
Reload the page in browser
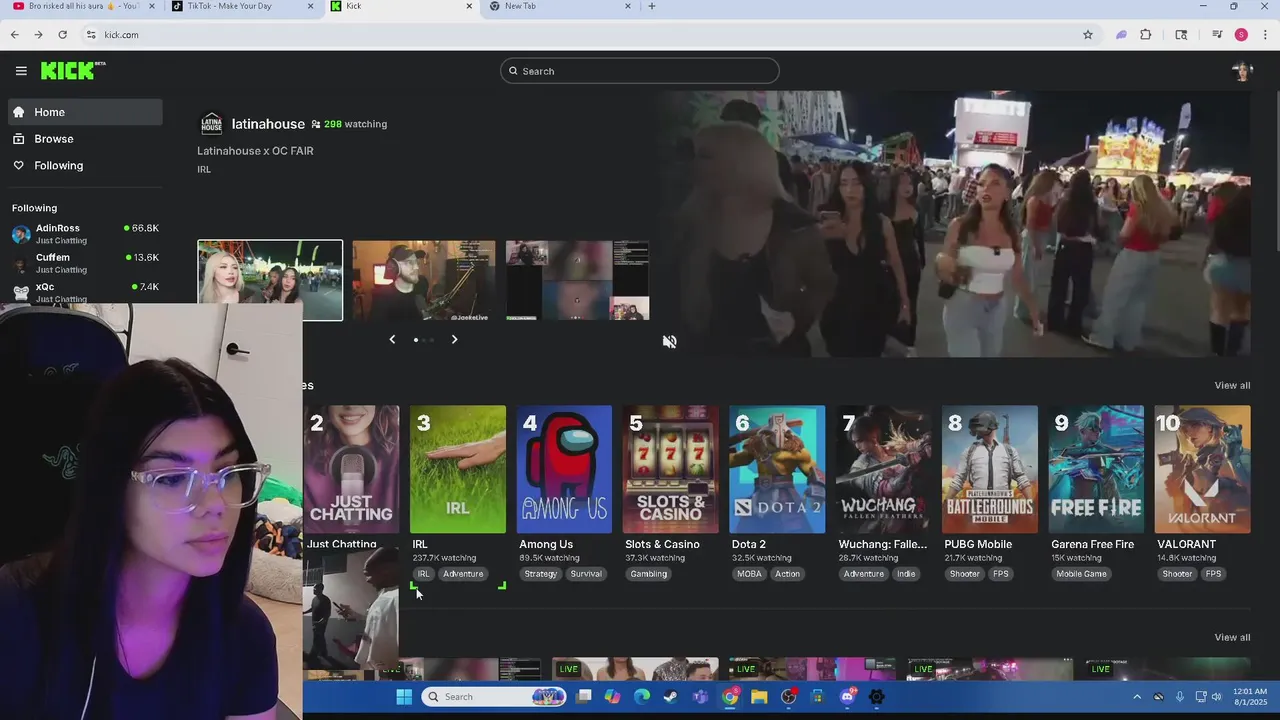point(62,34)
